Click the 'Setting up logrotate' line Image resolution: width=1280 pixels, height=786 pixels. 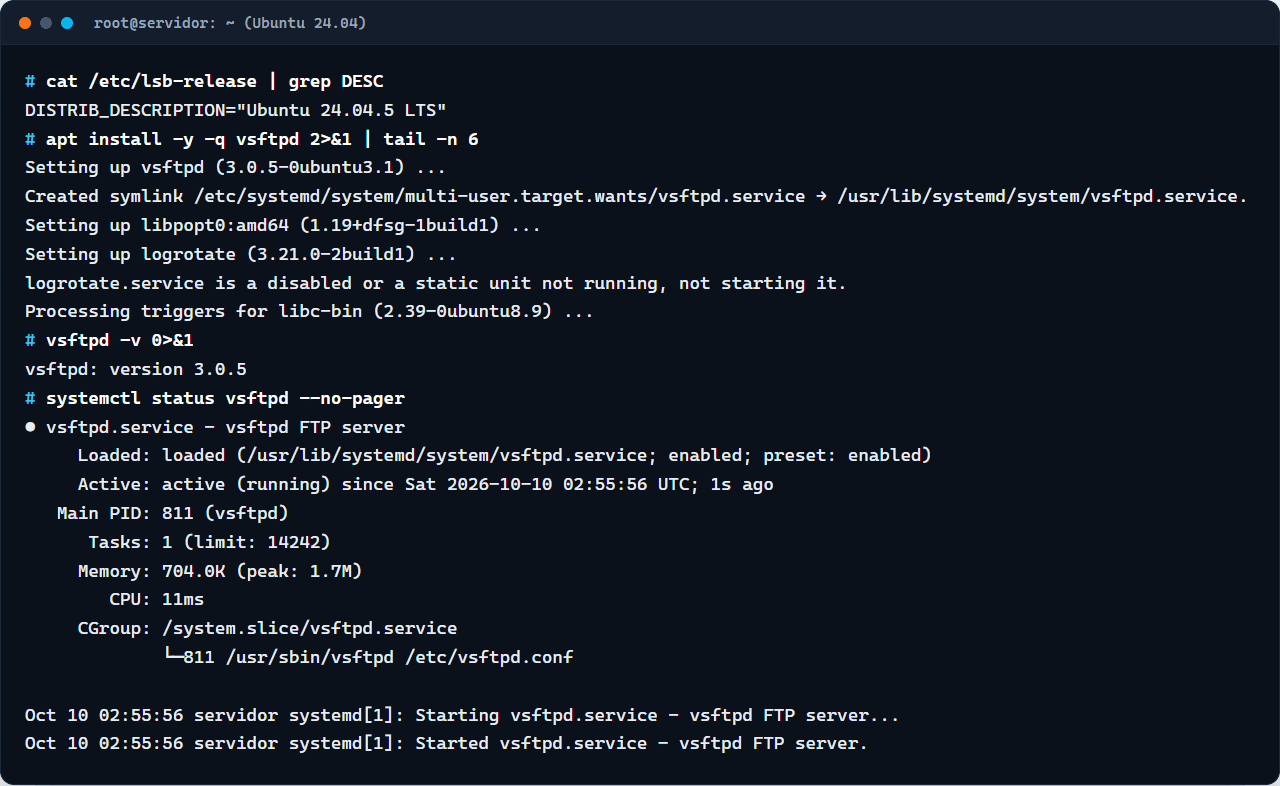tap(241, 254)
